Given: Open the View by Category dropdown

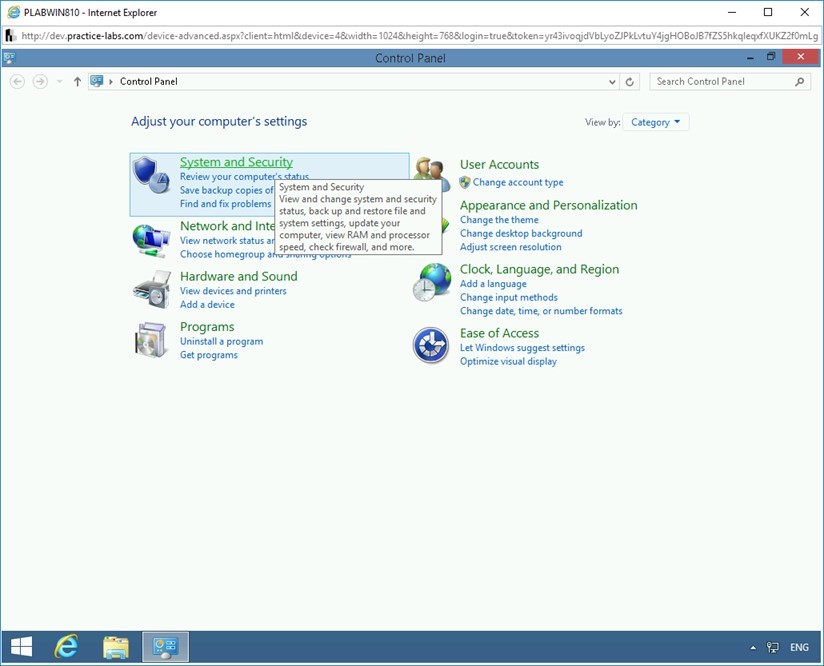Looking at the screenshot, I should (x=657, y=121).
